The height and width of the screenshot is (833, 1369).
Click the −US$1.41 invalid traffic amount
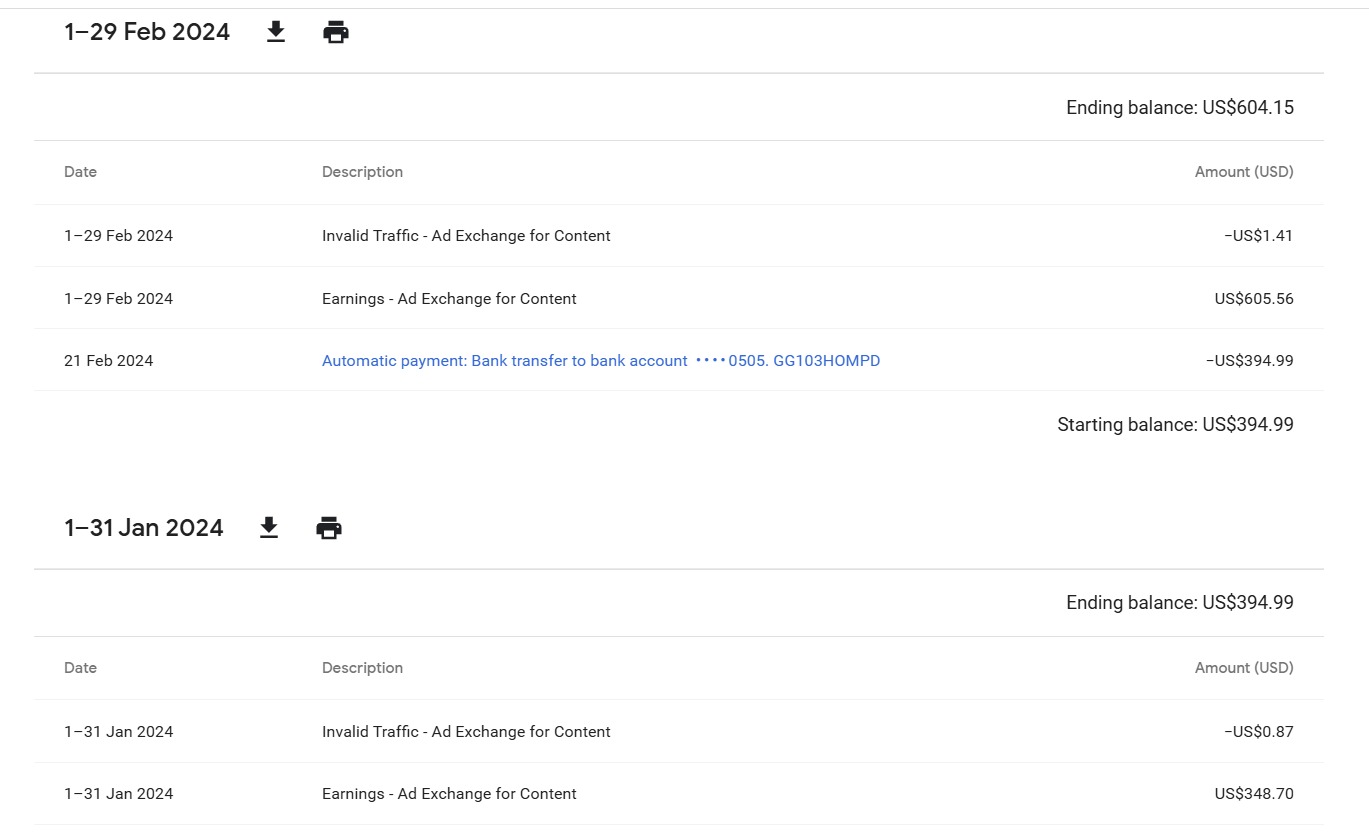(x=1258, y=236)
